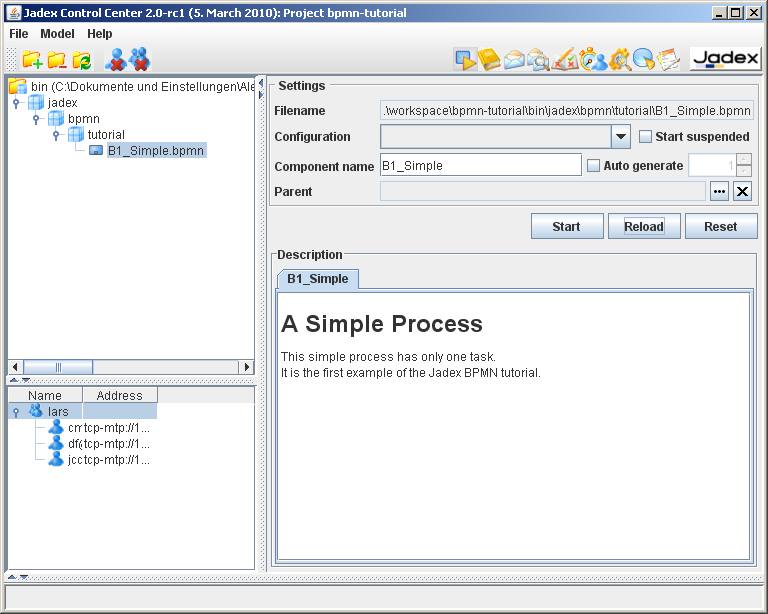The image size is (768, 614).
Task: Open the stopwatch with agent plugin icon
Action: coord(593,60)
